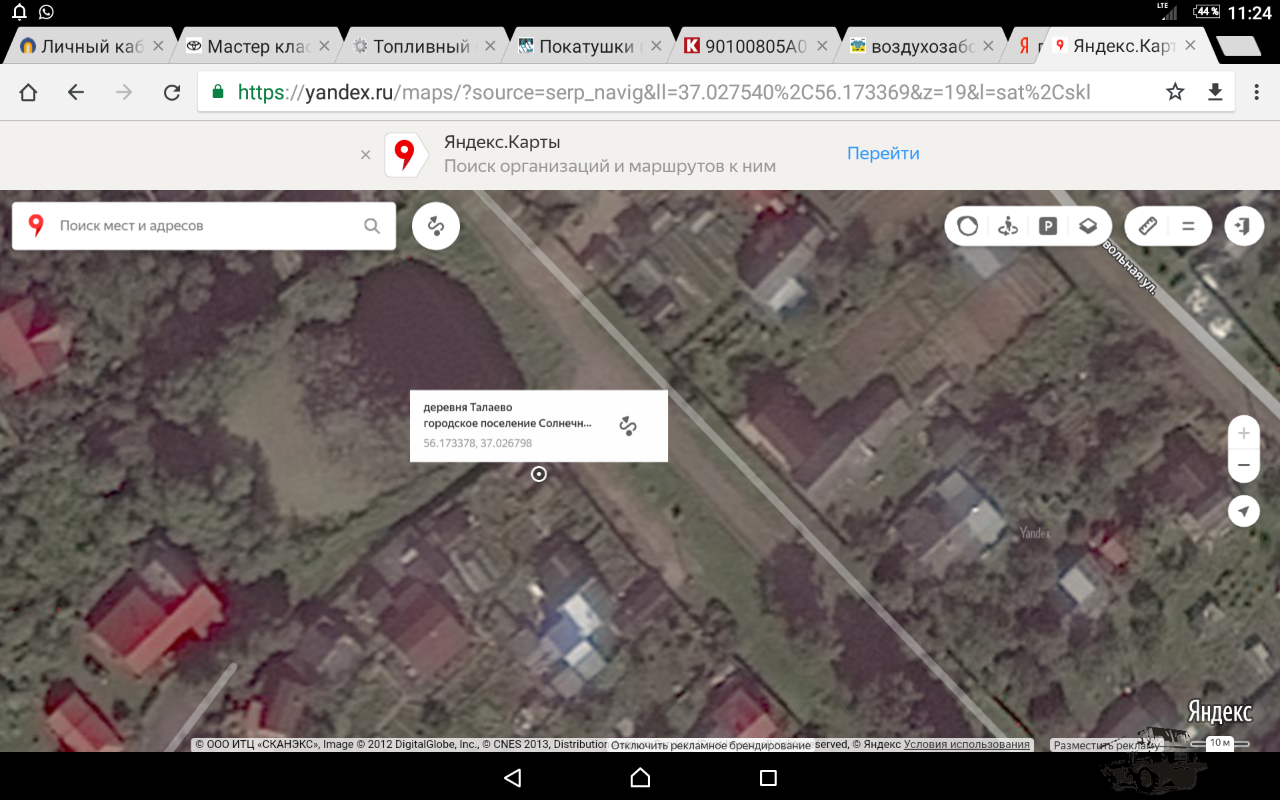Tap 'Перейти' in the app banner
This screenshot has height=800, width=1280.
pyautogui.click(x=883, y=153)
